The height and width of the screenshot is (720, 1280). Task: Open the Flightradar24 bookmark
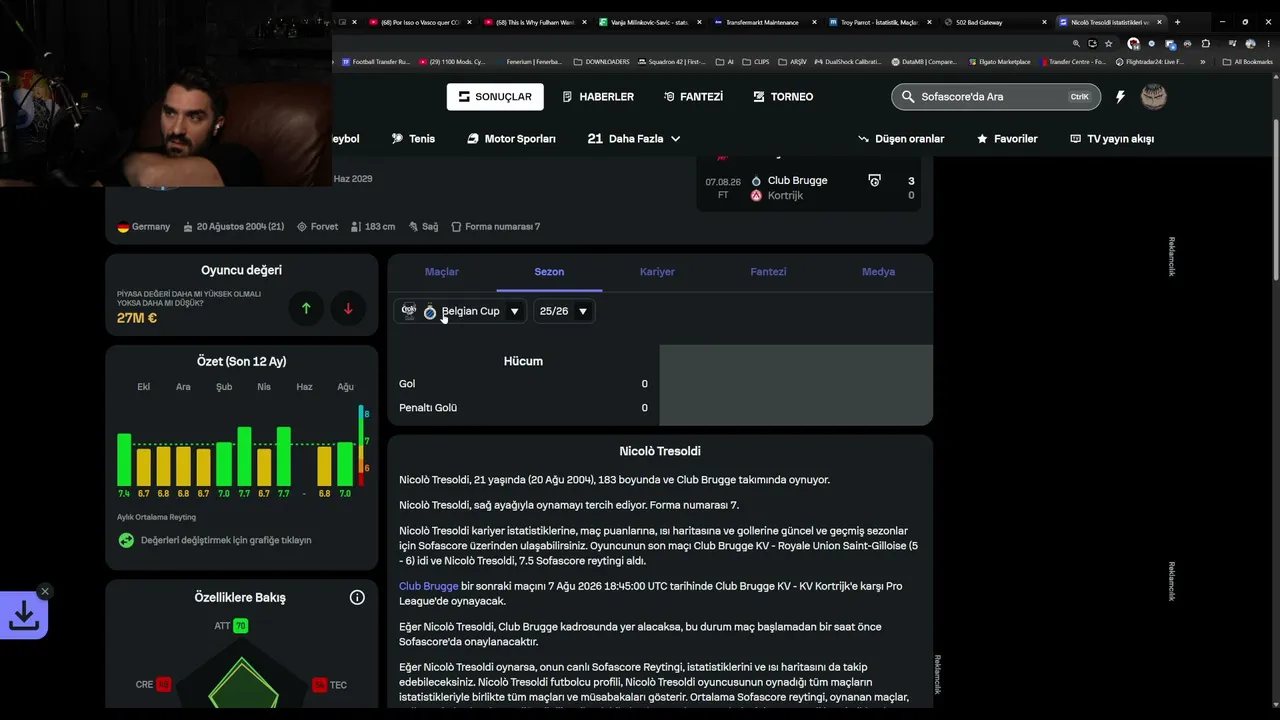click(x=1150, y=62)
